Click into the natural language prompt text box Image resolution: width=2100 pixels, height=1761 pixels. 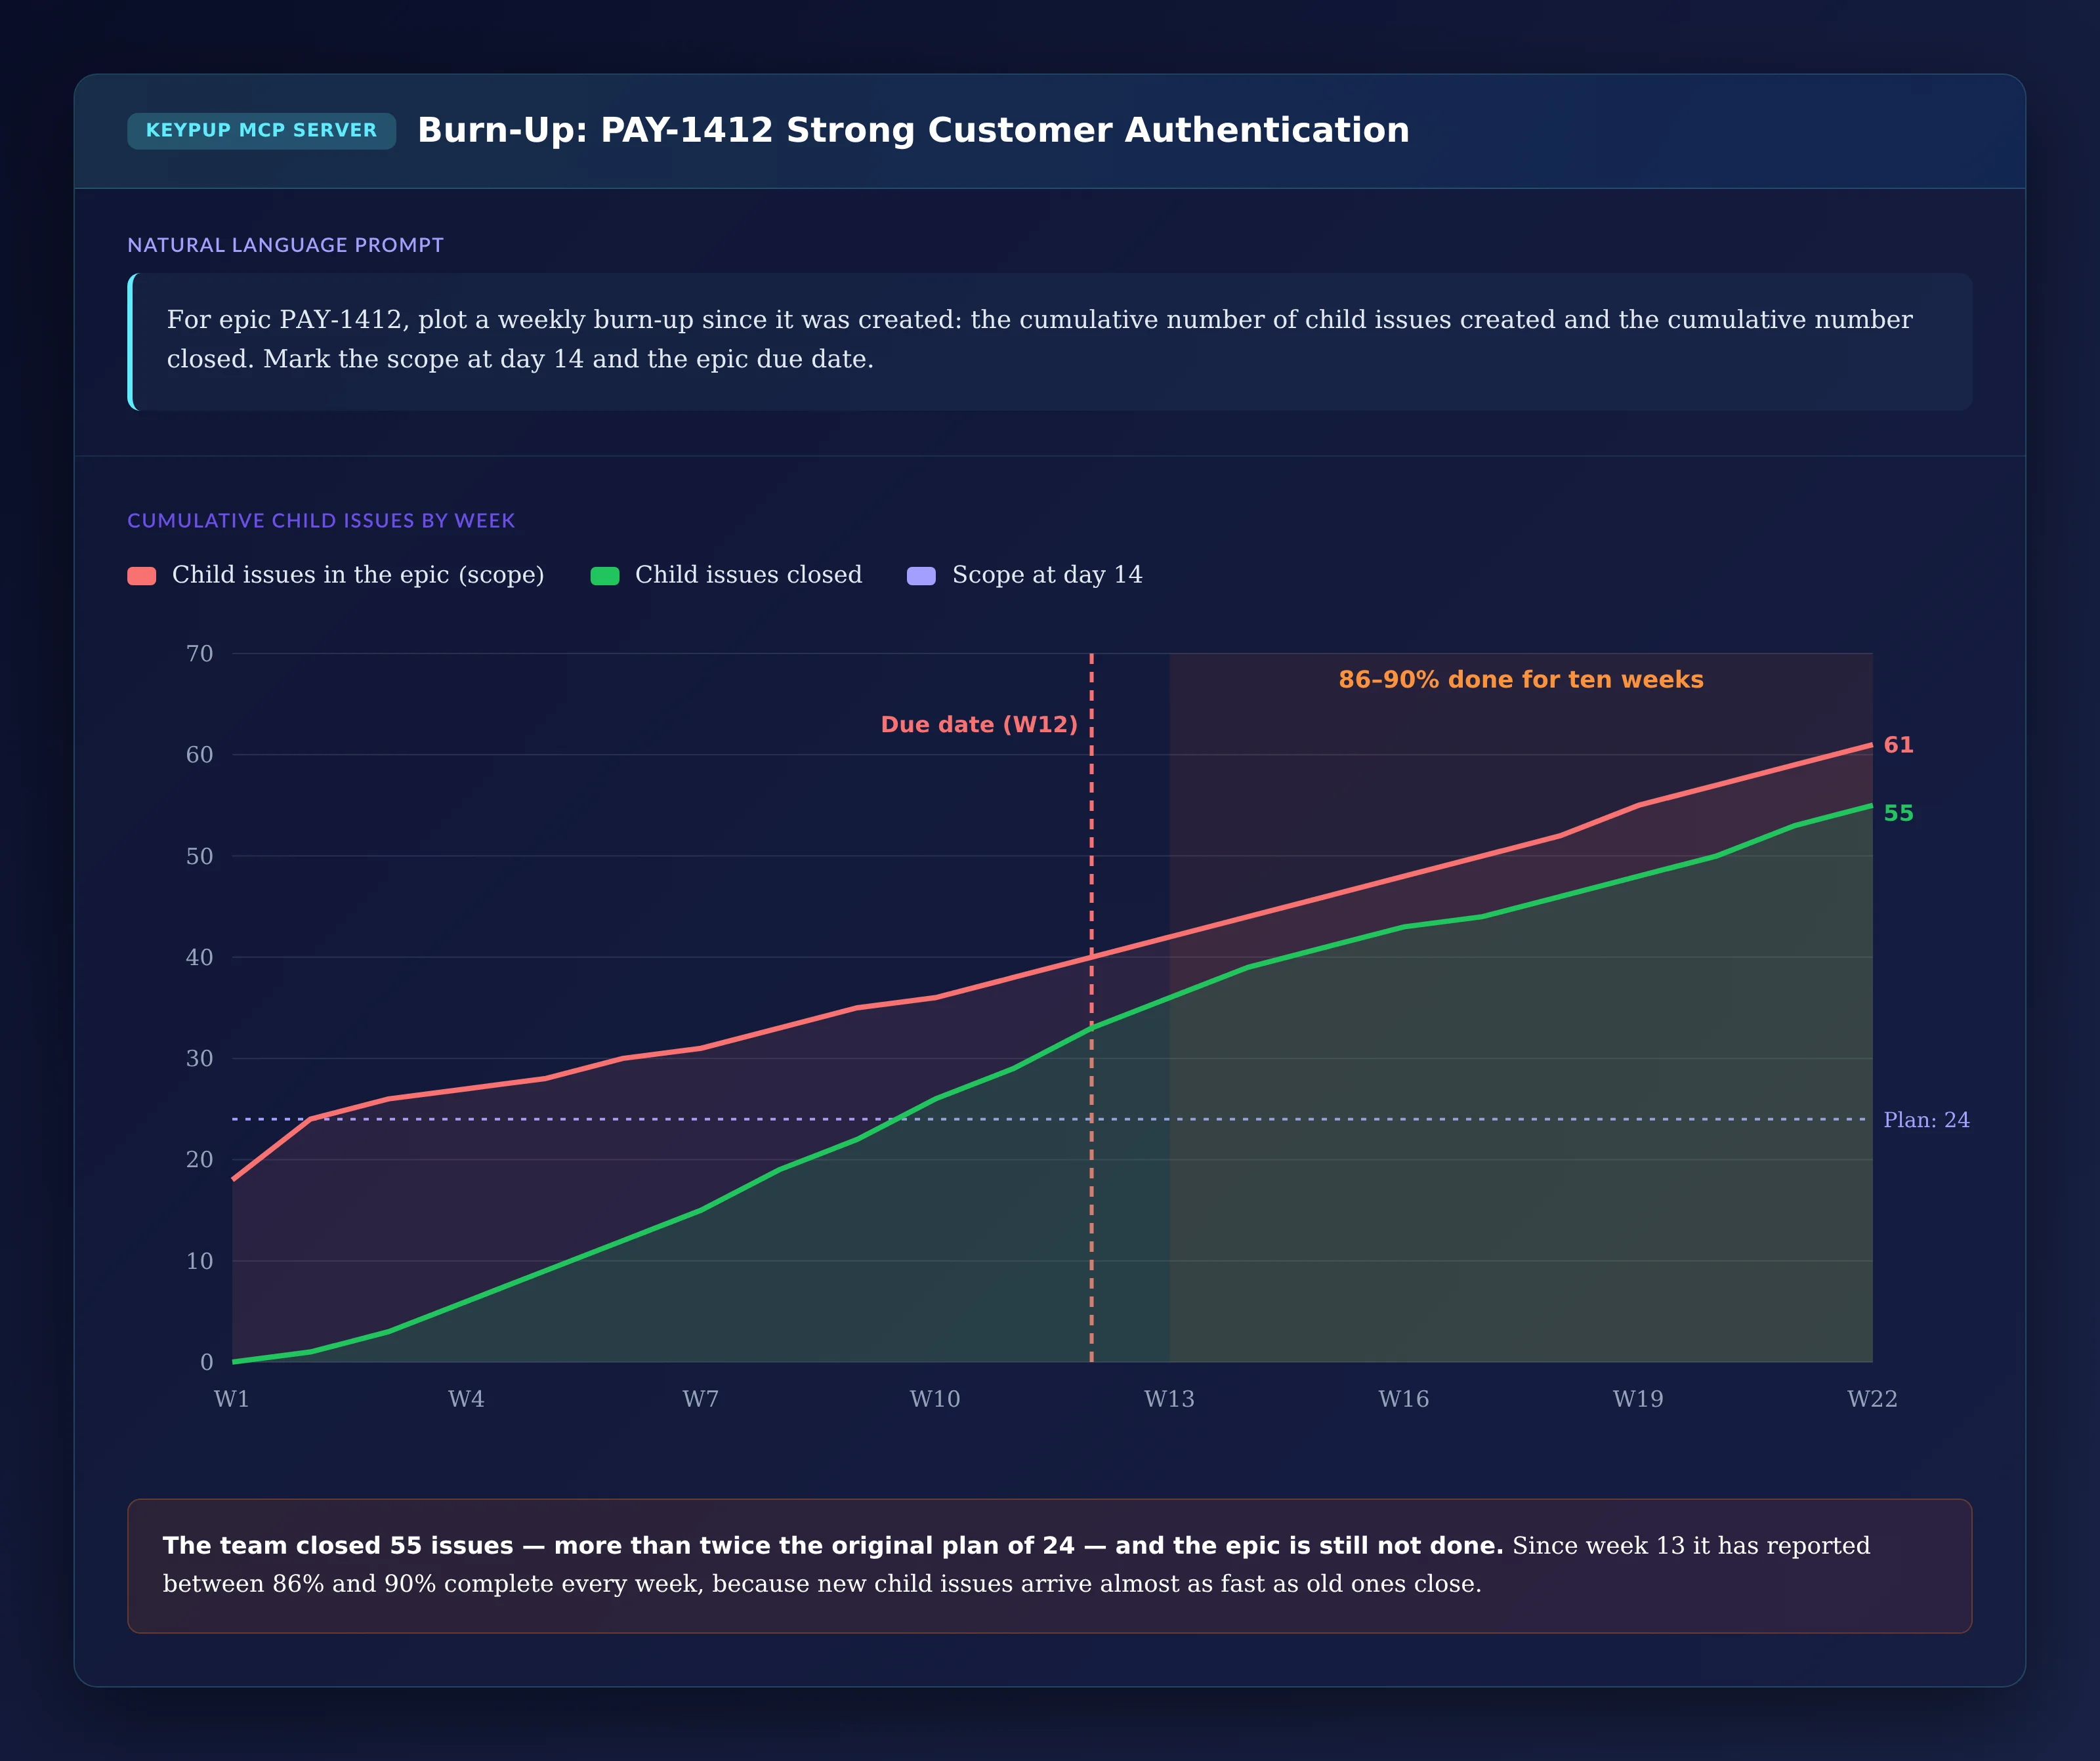point(1049,341)
